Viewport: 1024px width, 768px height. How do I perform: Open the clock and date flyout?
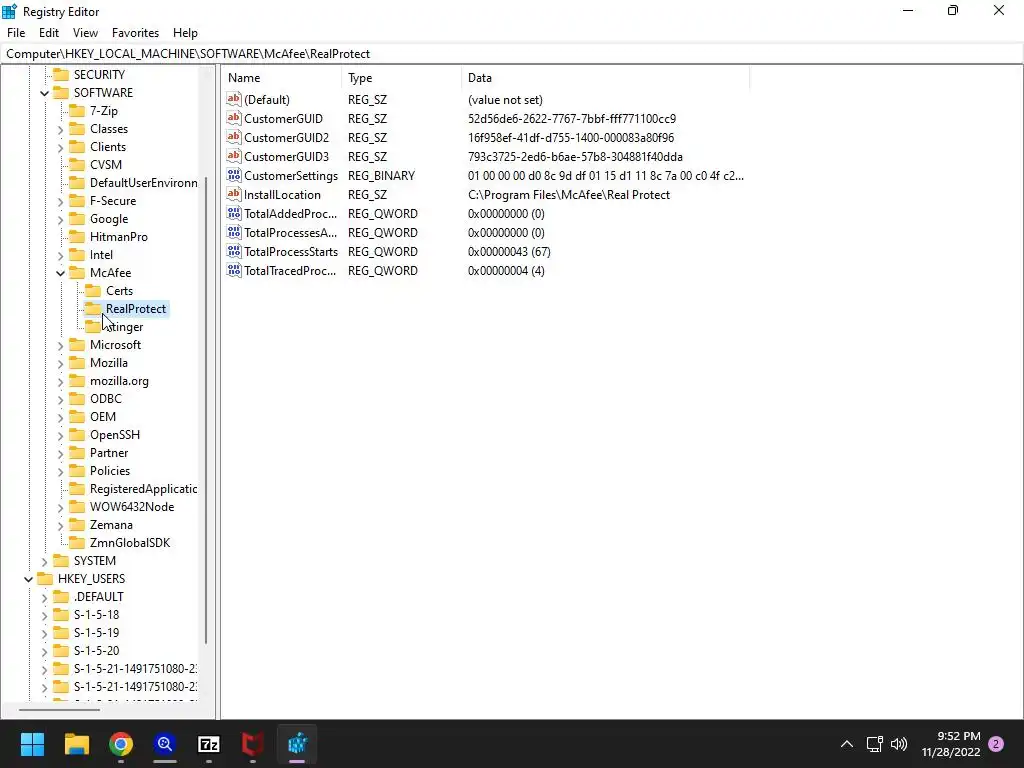(951, 744)
